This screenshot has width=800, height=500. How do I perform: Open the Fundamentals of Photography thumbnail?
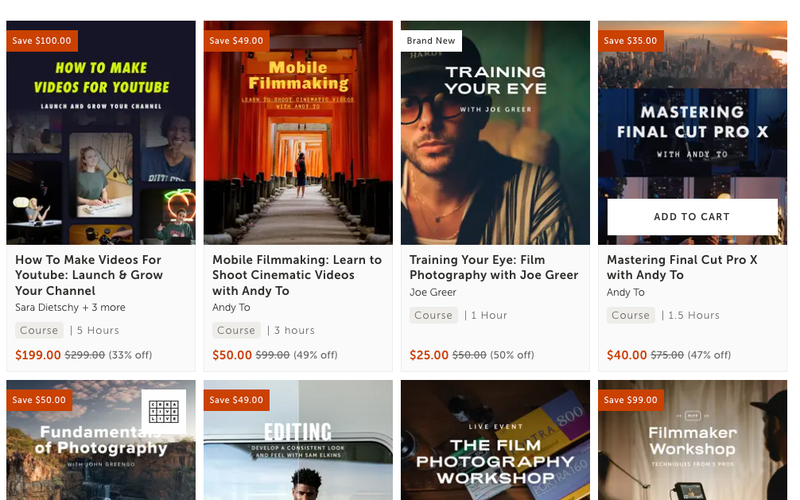pyautogui.click(x=101, y=440)
